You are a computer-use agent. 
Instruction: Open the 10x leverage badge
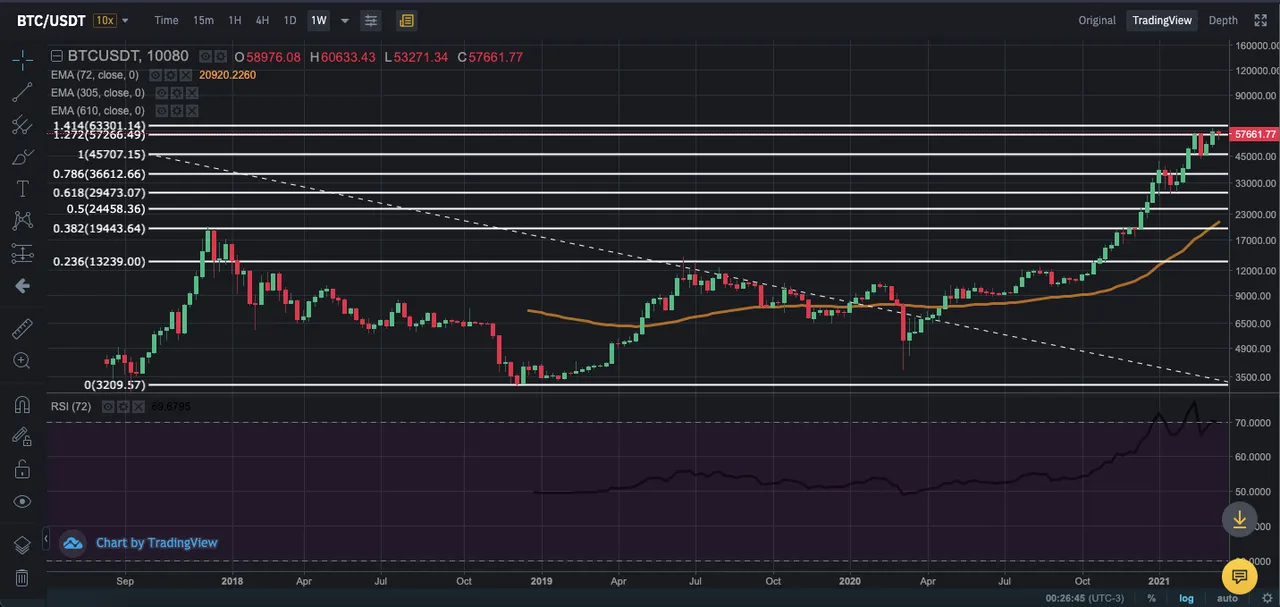tap(104, 20)
